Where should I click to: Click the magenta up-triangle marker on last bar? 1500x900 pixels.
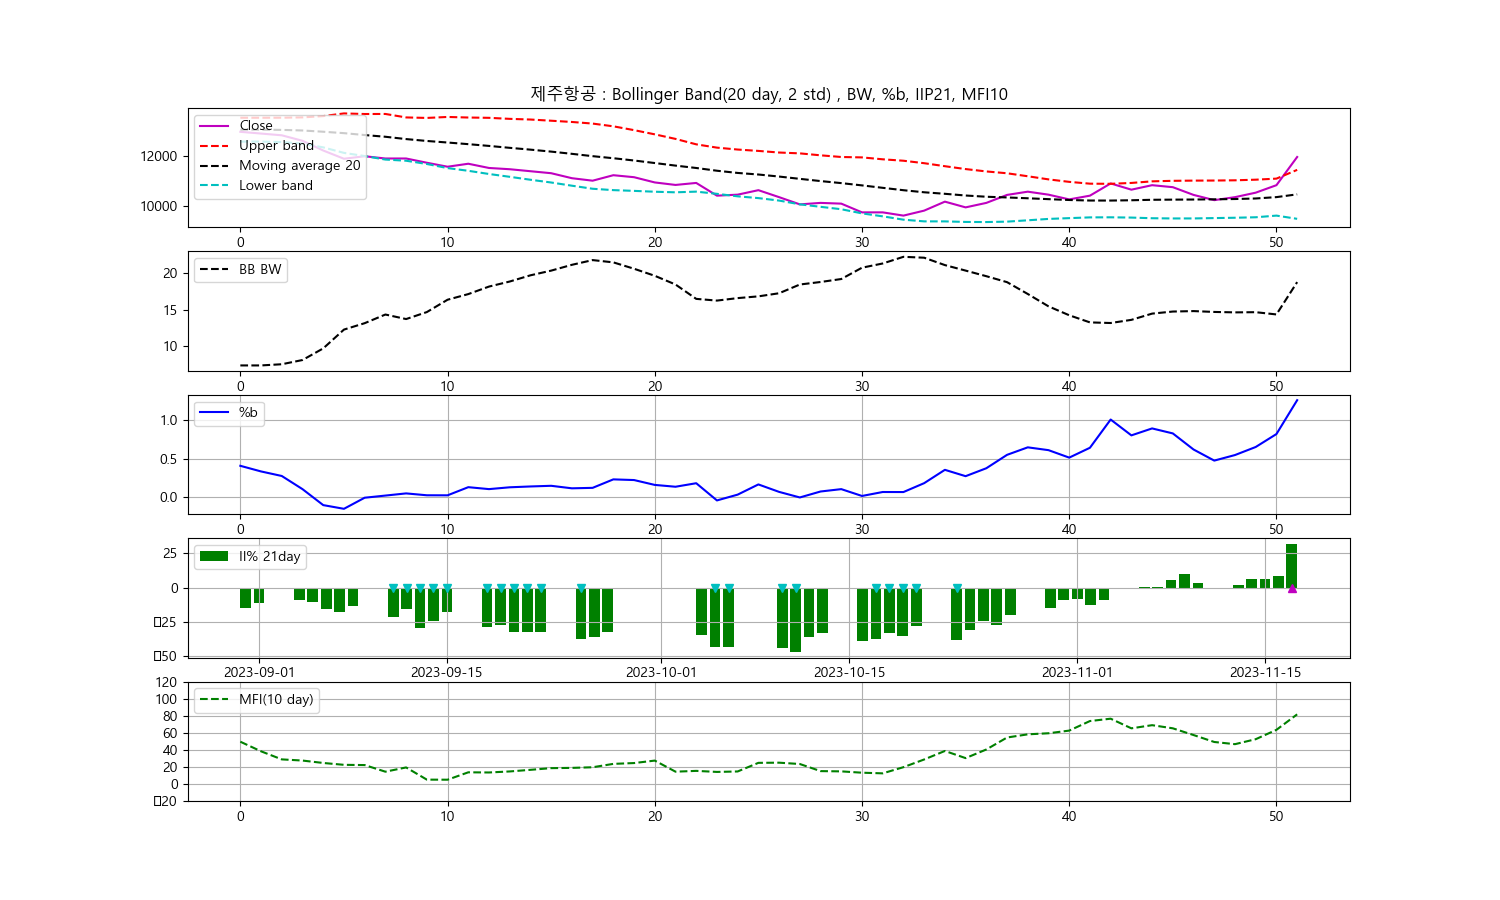[1292, 589]
